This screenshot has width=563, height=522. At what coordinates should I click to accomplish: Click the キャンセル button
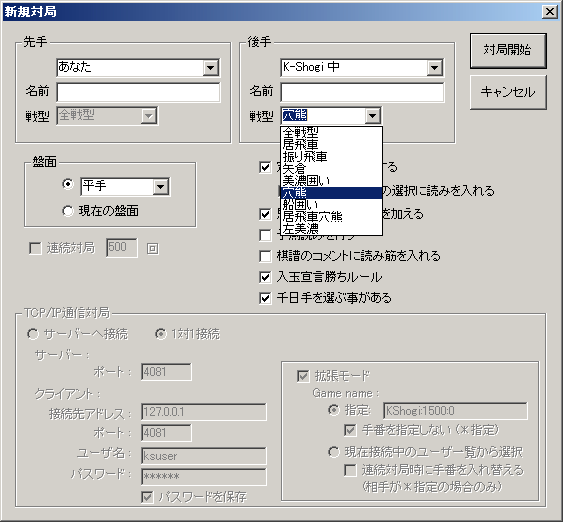tap(508, 92)
